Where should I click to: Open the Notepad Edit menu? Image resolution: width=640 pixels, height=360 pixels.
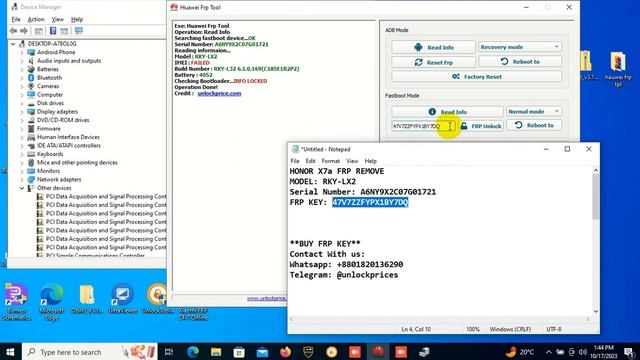(x=310, y=161)
